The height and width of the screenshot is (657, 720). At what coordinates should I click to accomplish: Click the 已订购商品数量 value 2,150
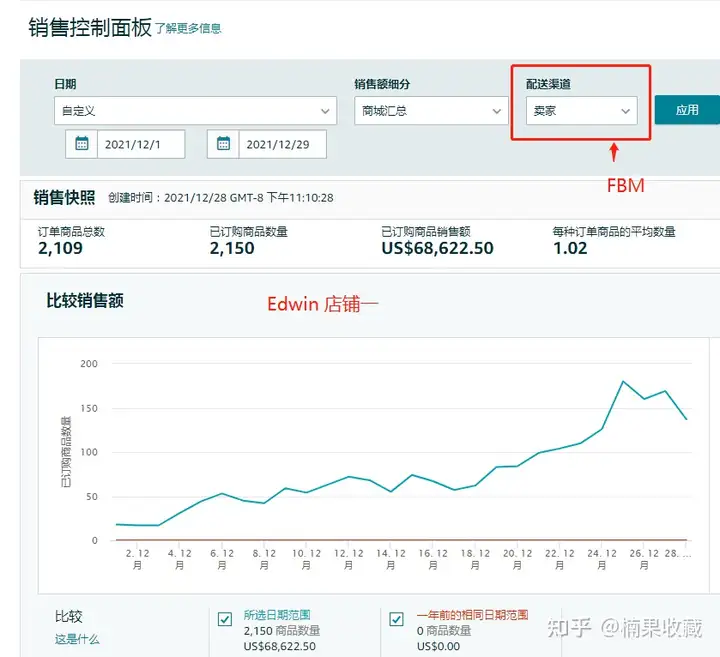pyautogui.click(x=232, y=248)
